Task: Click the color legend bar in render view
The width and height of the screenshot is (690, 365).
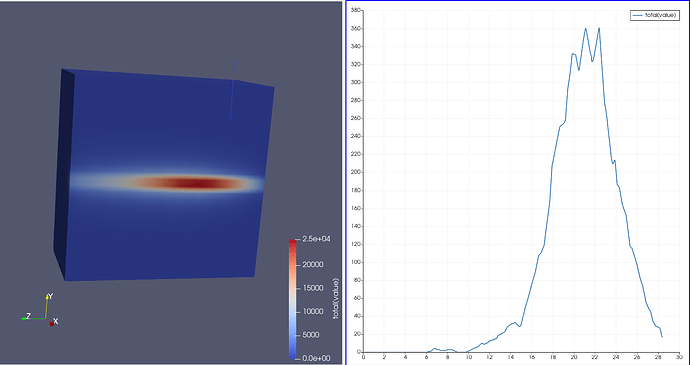Action: coord(292,299)
